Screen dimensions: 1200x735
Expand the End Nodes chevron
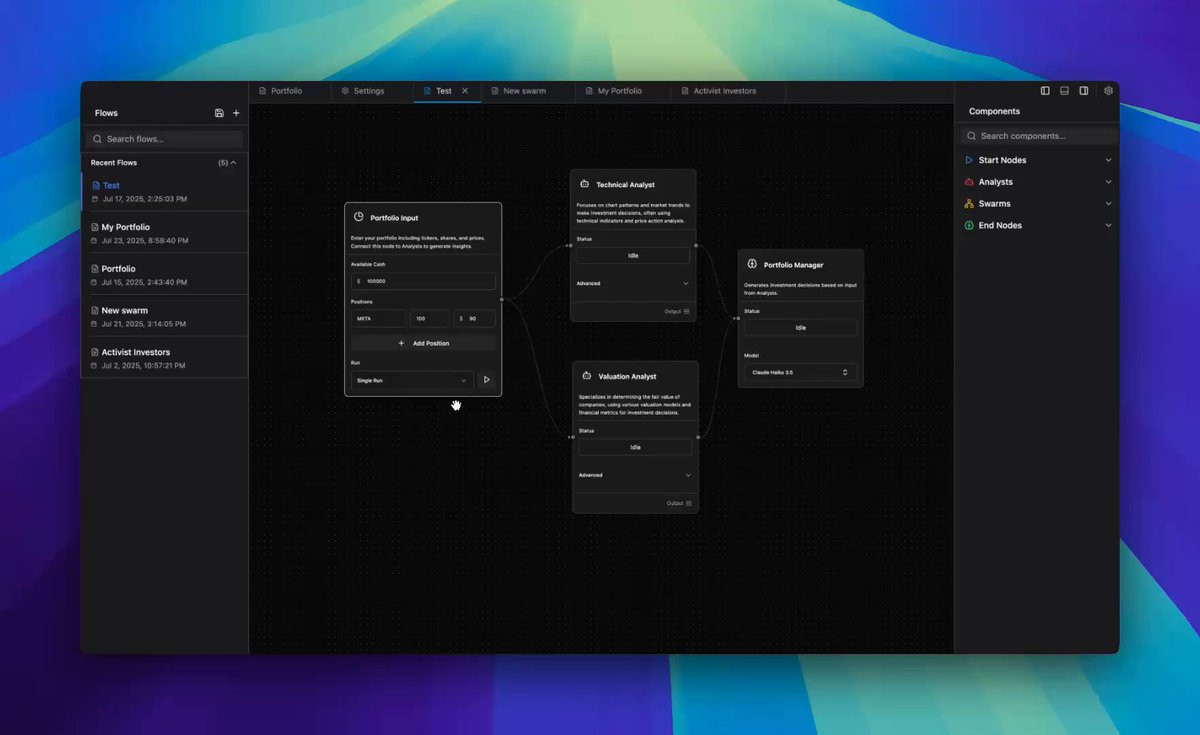coord(1108,226)
